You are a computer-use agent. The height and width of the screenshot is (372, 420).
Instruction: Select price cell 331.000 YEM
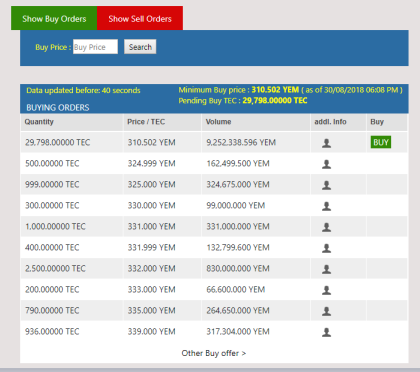(162, 226)
